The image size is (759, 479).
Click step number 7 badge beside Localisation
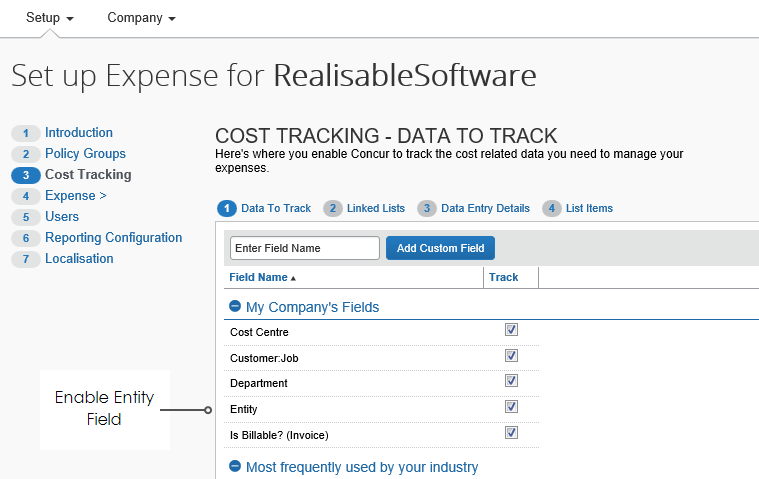tap(26, 259)
